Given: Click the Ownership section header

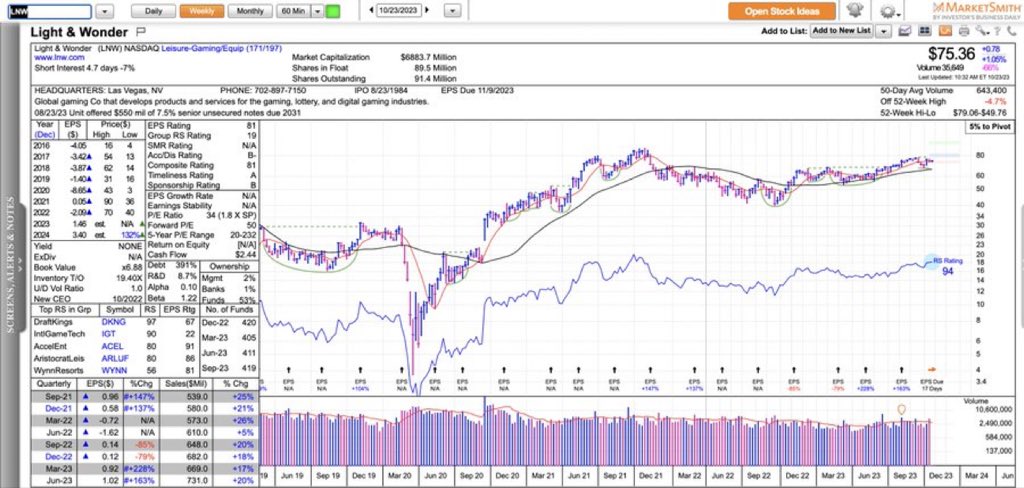Looking at the screenshot, I should (x=229, y=267).
